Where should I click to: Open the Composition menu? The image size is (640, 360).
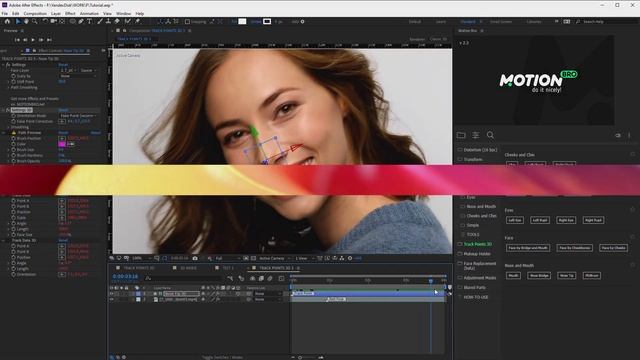(x=35, y=13)
